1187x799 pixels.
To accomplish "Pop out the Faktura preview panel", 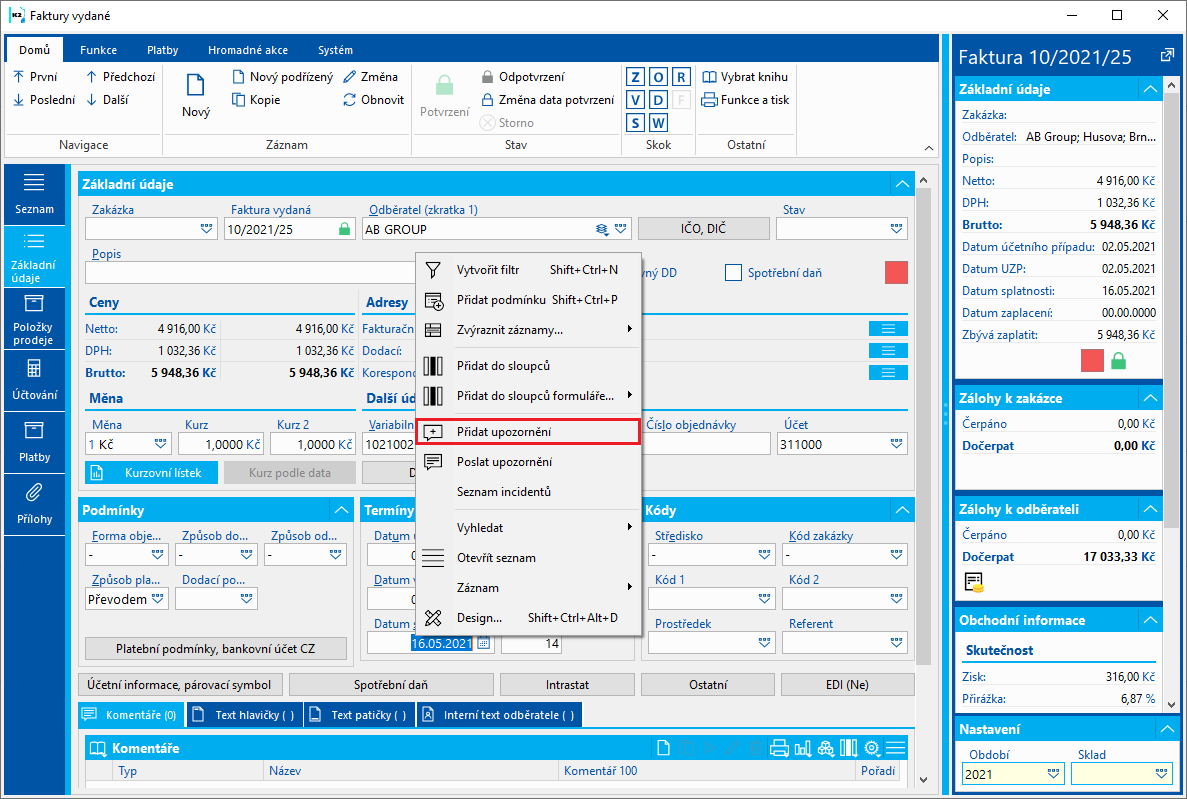I will click(1167, 56).
